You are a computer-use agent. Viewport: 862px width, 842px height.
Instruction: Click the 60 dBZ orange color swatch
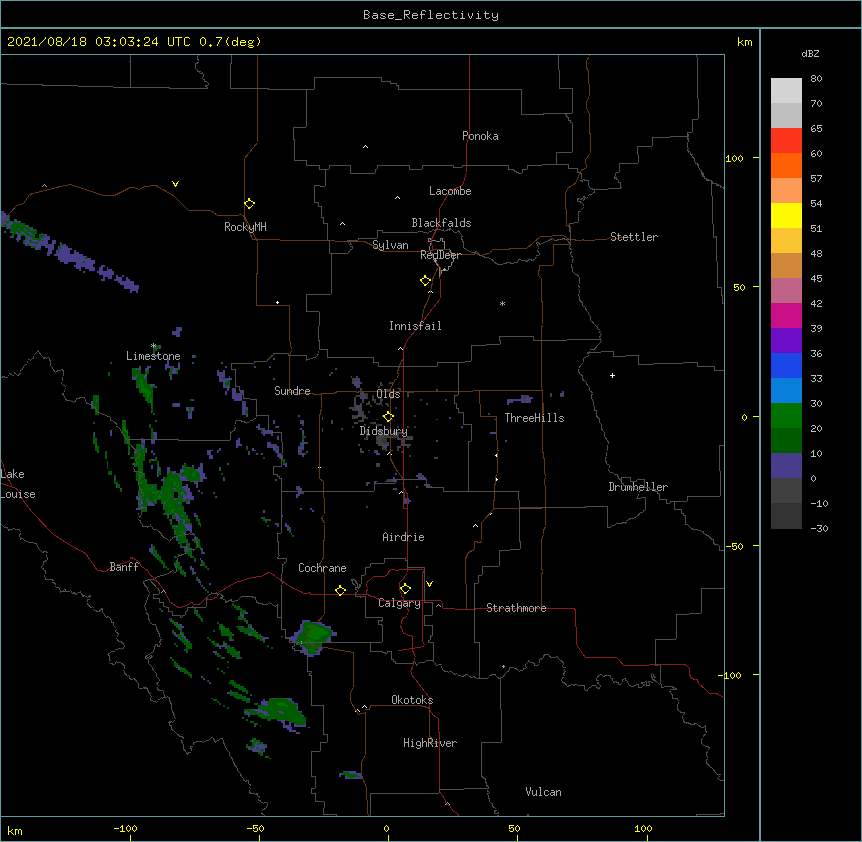(786, 165)
